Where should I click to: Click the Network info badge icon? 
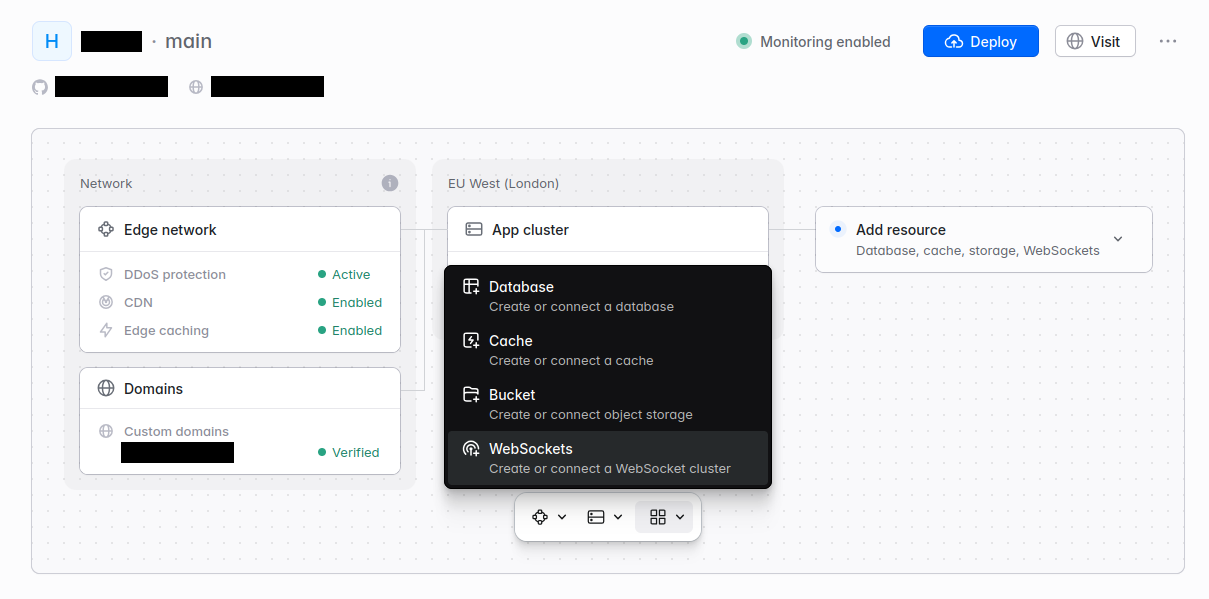click(x=390, y=183)
